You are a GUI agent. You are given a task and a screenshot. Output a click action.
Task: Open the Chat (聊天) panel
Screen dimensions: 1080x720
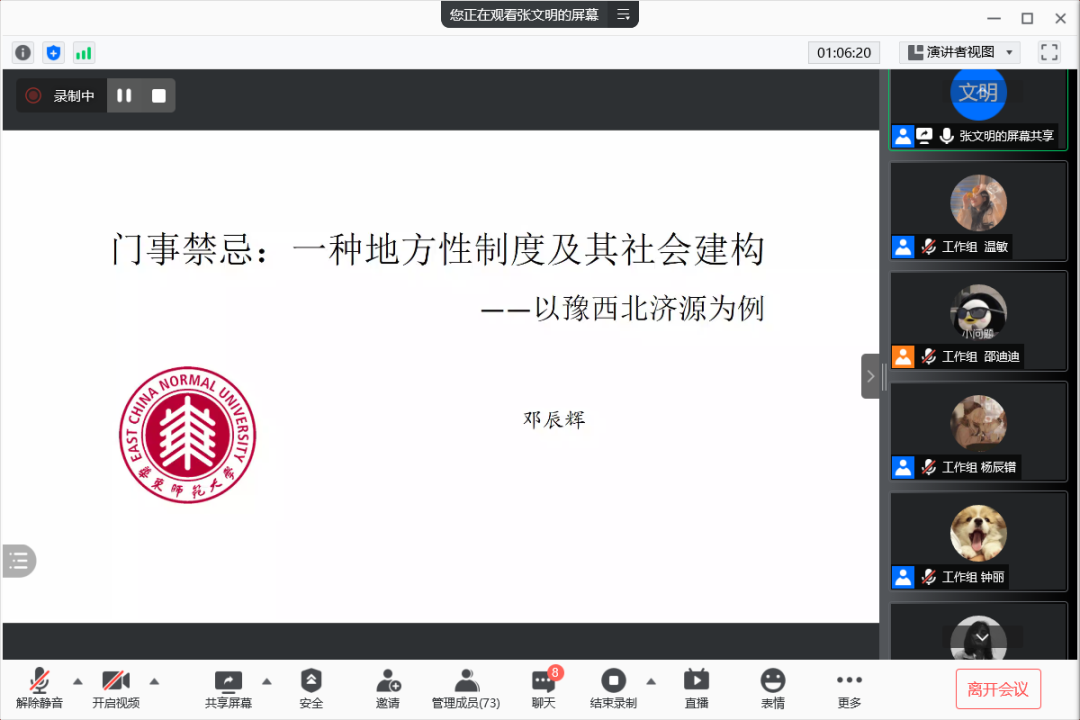[543, 688]
